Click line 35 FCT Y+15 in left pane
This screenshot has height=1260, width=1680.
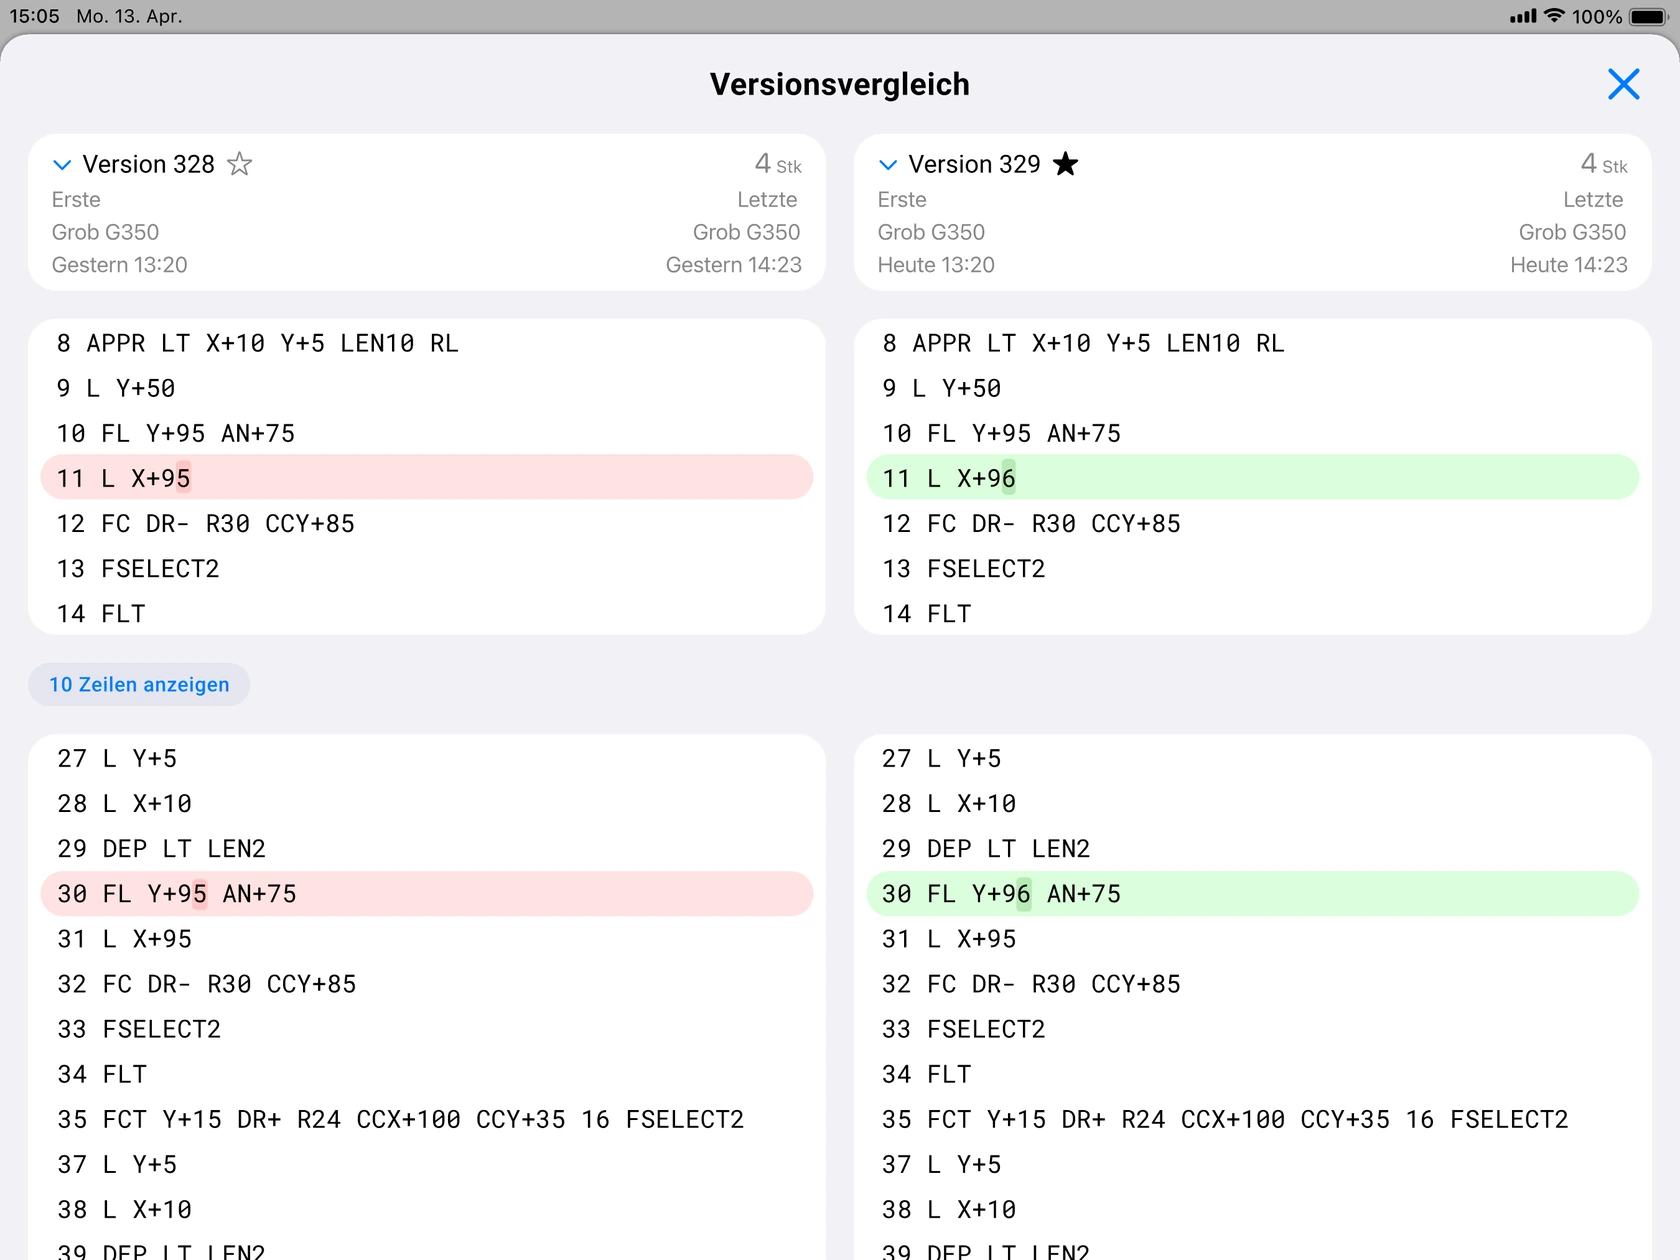tap(401, 1120)
